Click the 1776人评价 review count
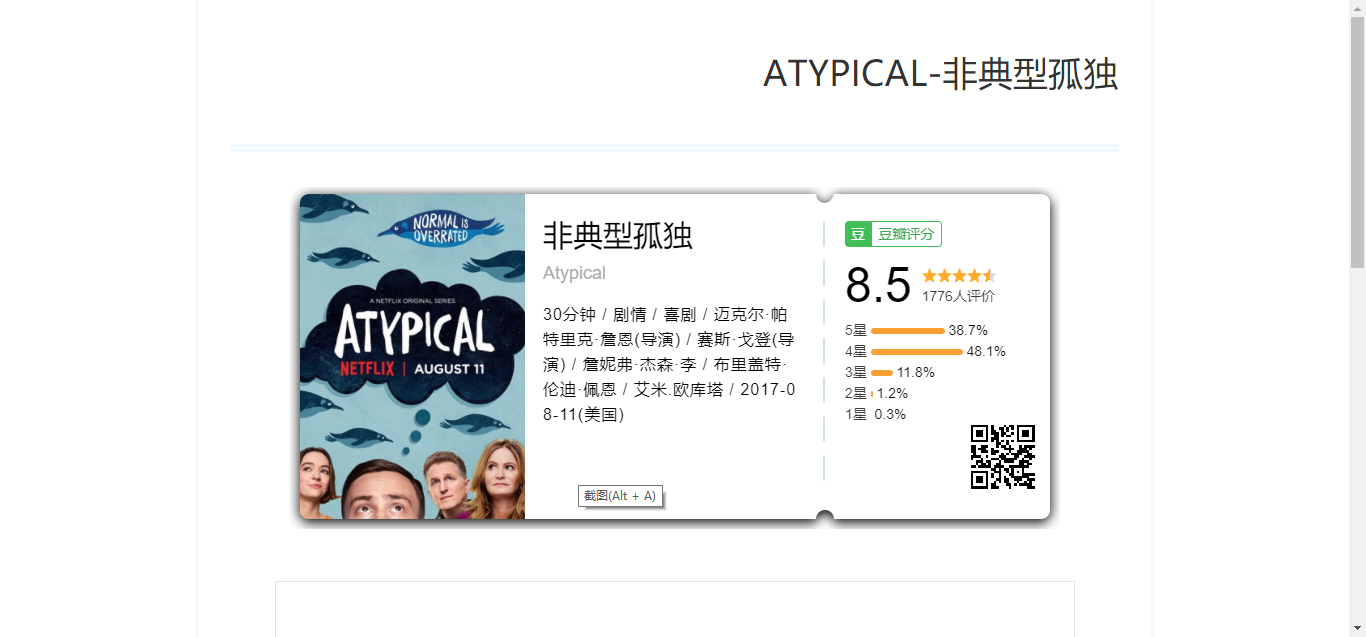 pyautogui.click(x=958, y=296)
